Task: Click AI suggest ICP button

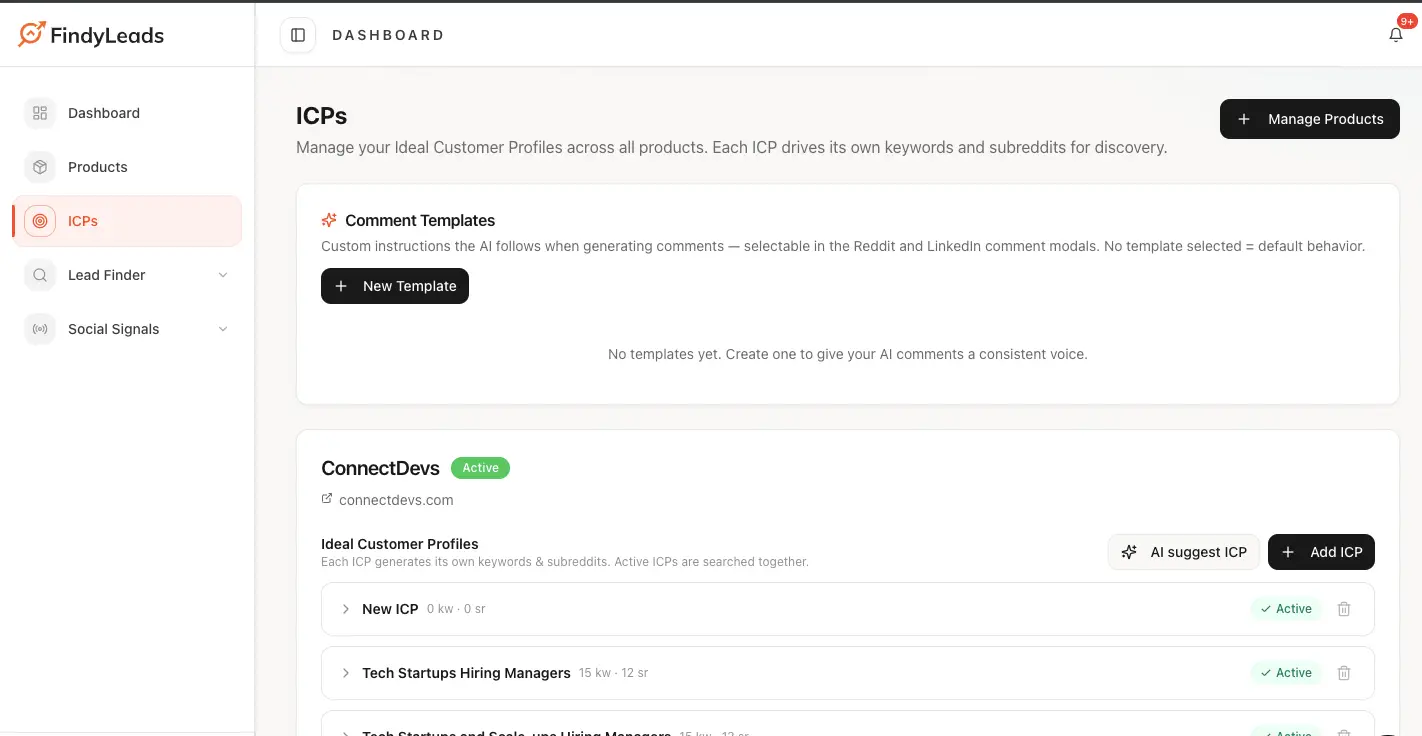Action: click(1184, 552)
